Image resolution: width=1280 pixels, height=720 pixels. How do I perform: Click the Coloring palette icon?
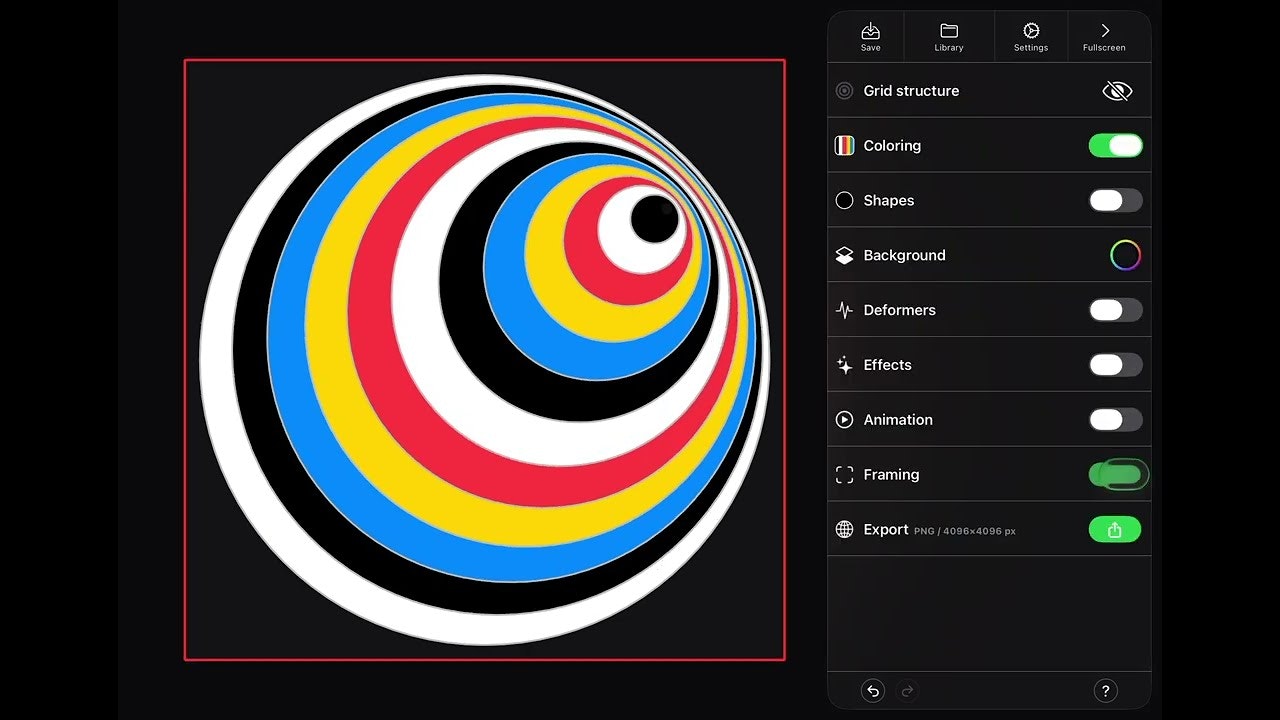click(x=843, y=145)
